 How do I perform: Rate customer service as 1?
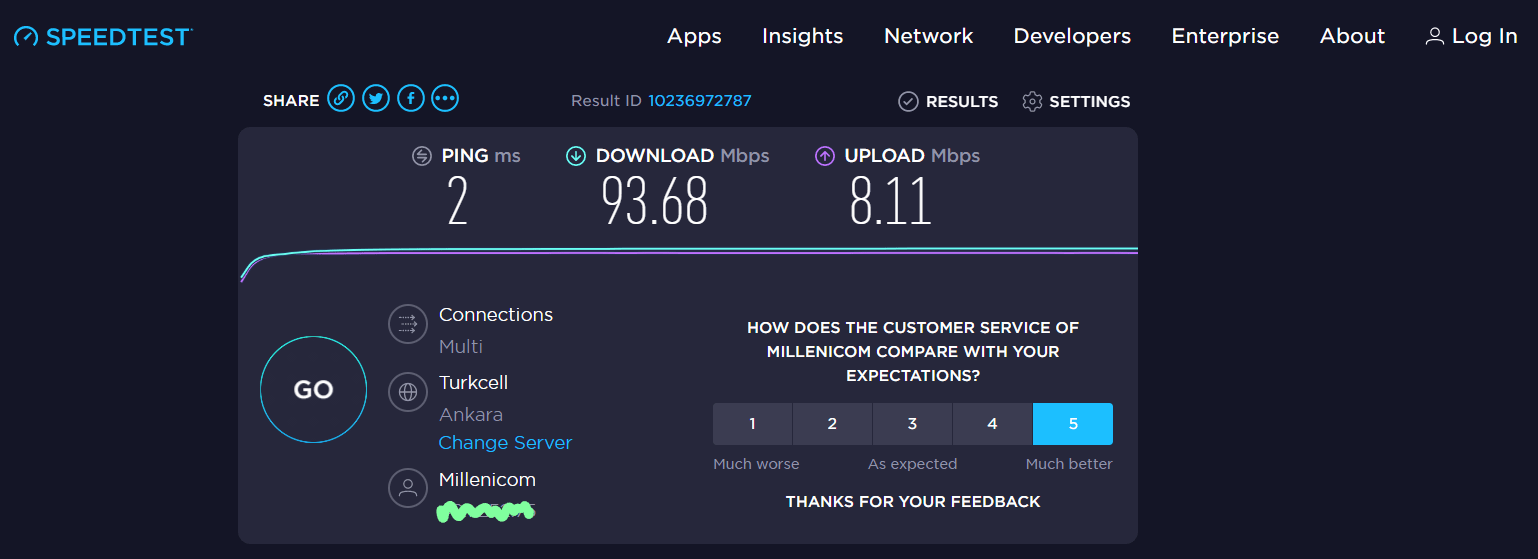[752, 424]
